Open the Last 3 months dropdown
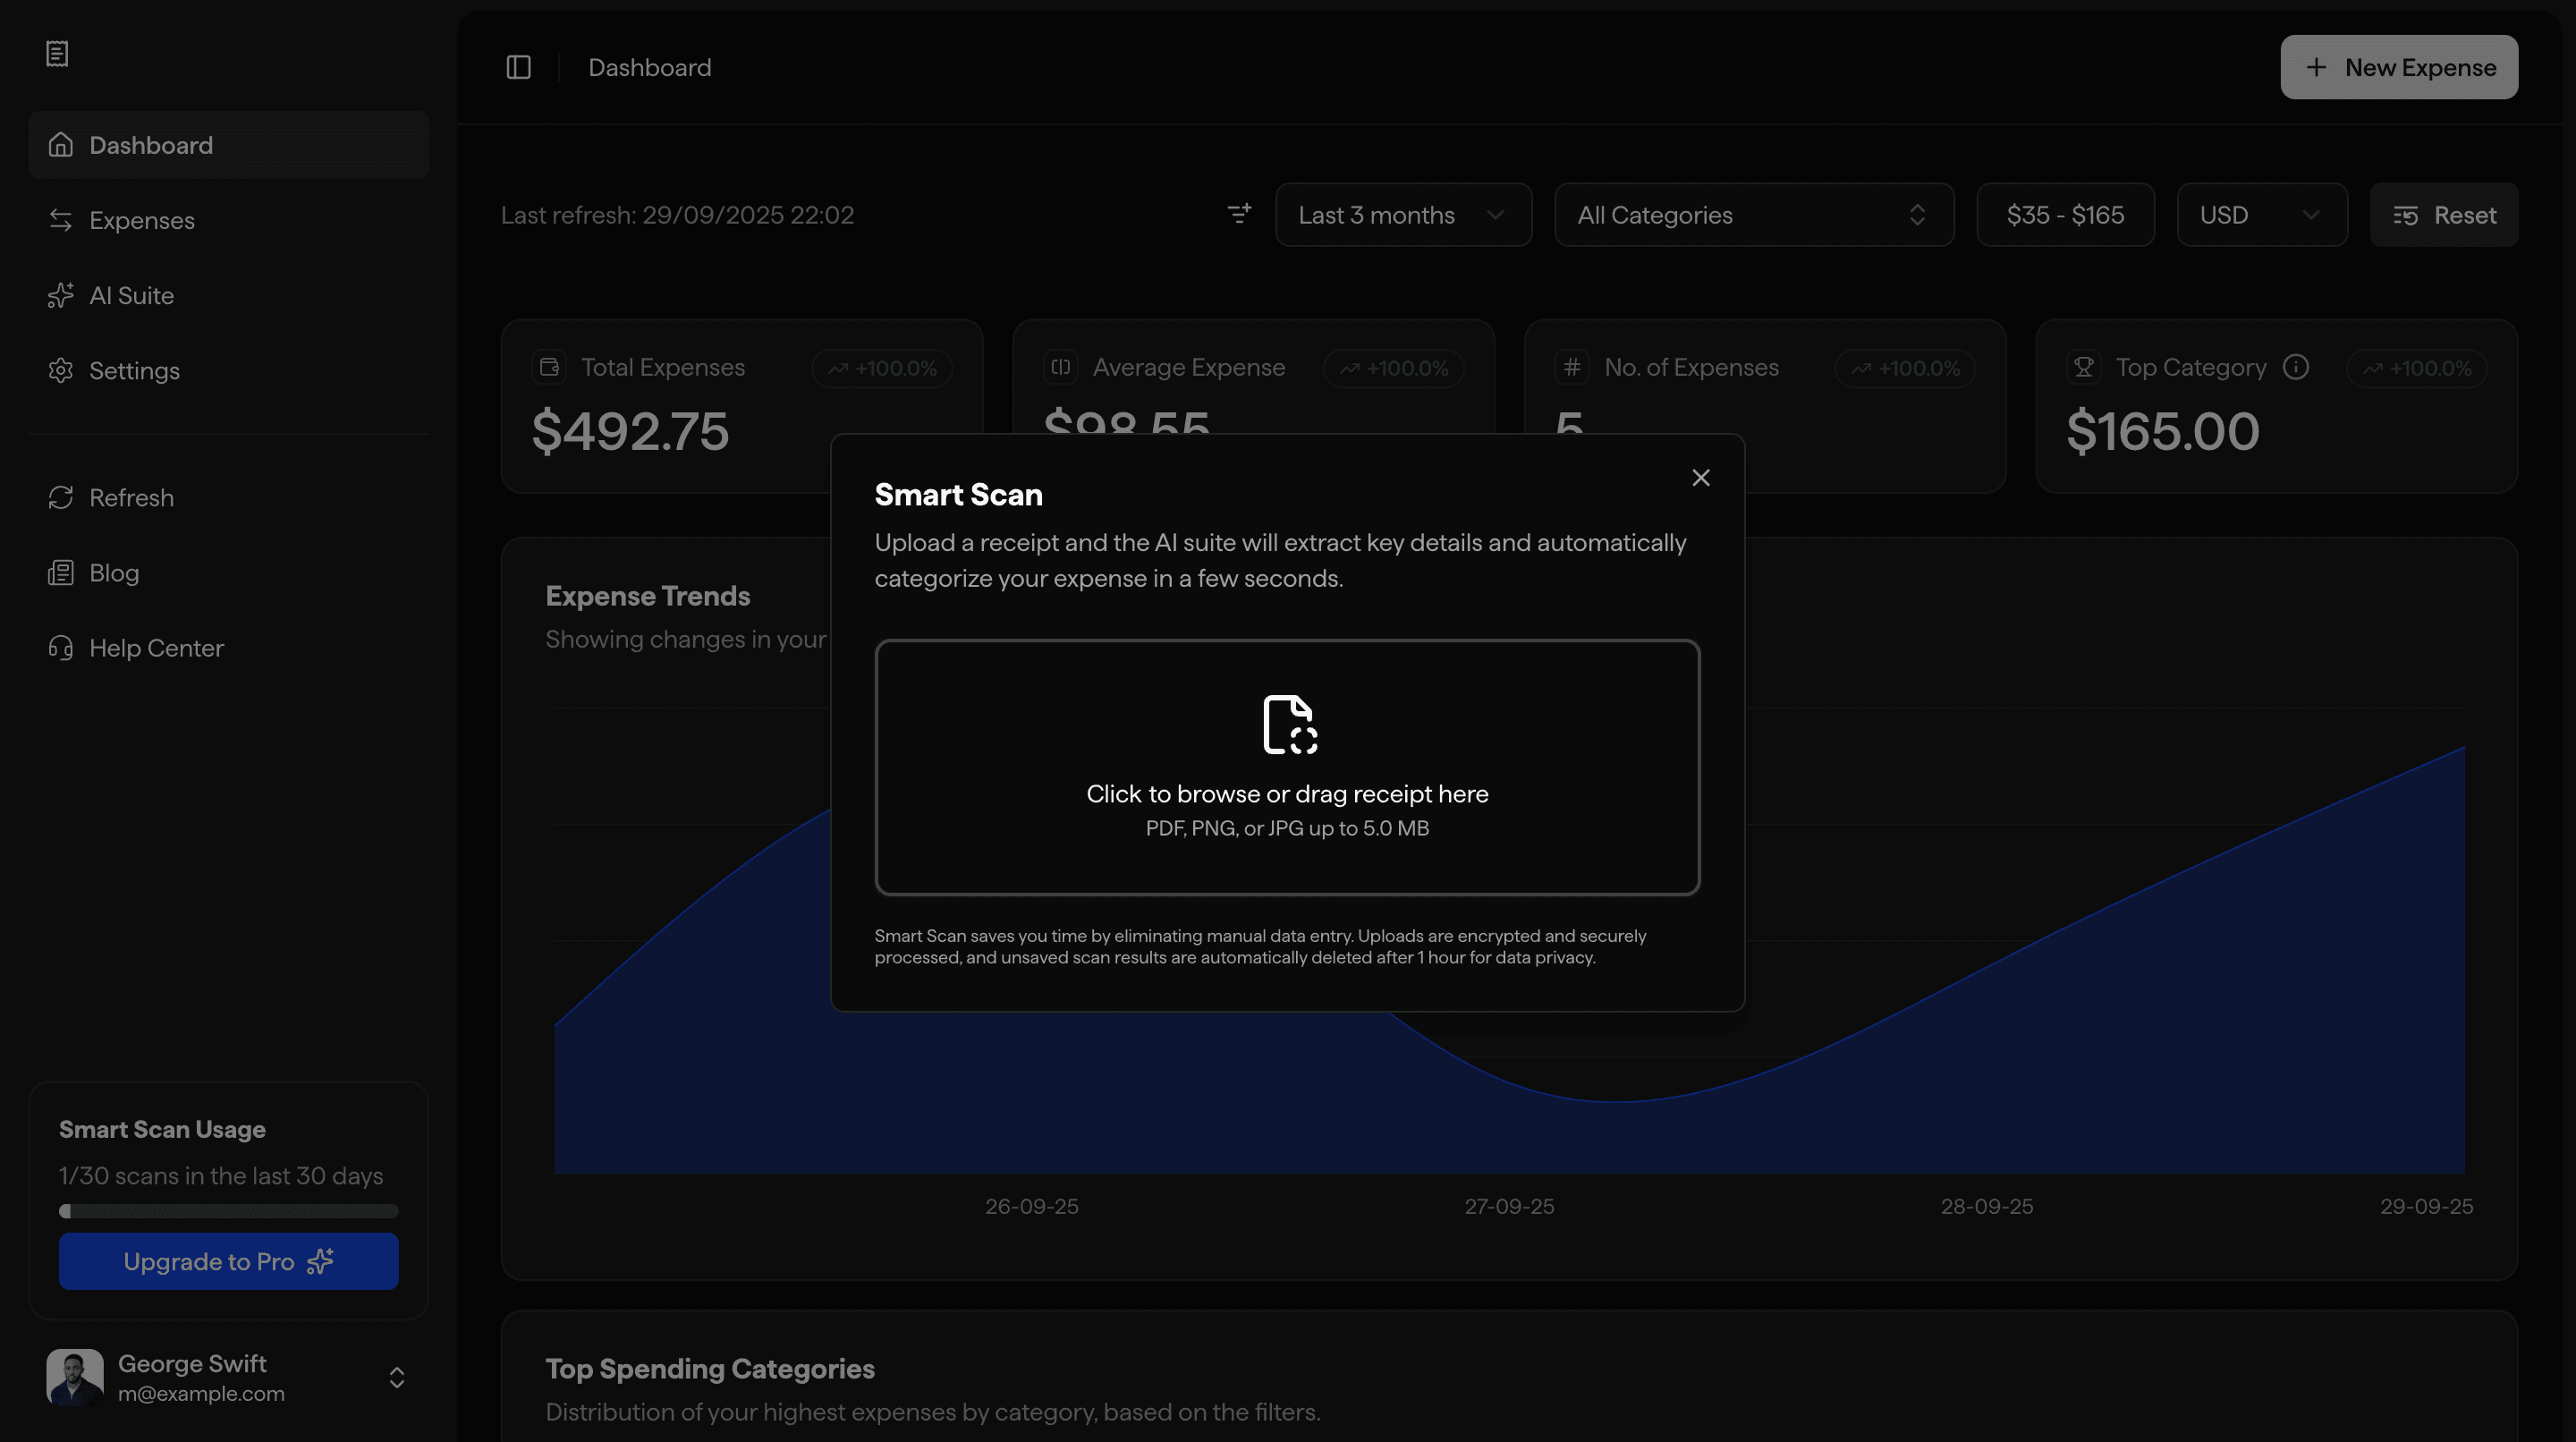Image resolution: width=2576 pixels, height=1442 pixels. [1403, 214]
